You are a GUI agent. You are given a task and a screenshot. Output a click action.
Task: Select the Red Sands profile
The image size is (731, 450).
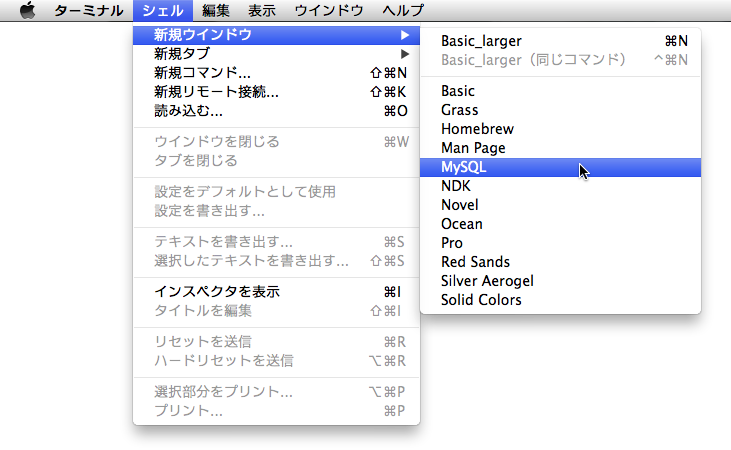pyautogui.click(x=560, y=262)
